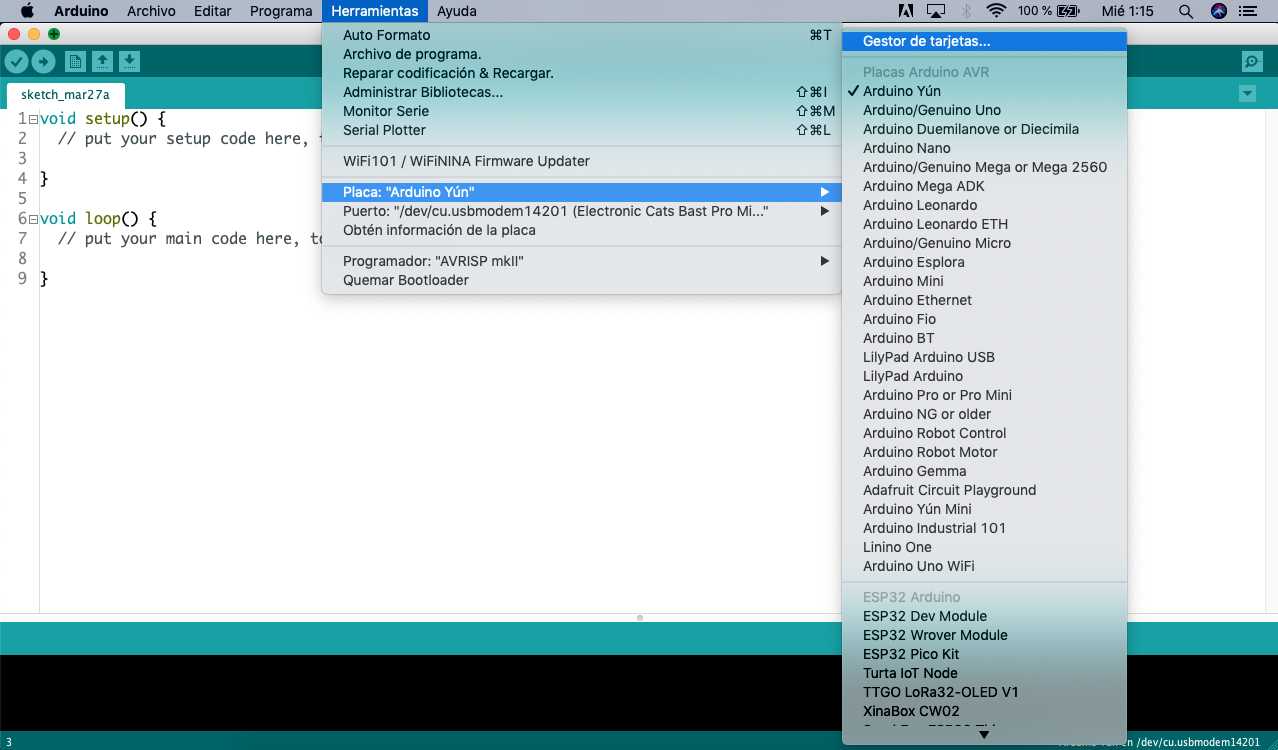Click the Save sketch down-arrow icon

click(129, 62)
